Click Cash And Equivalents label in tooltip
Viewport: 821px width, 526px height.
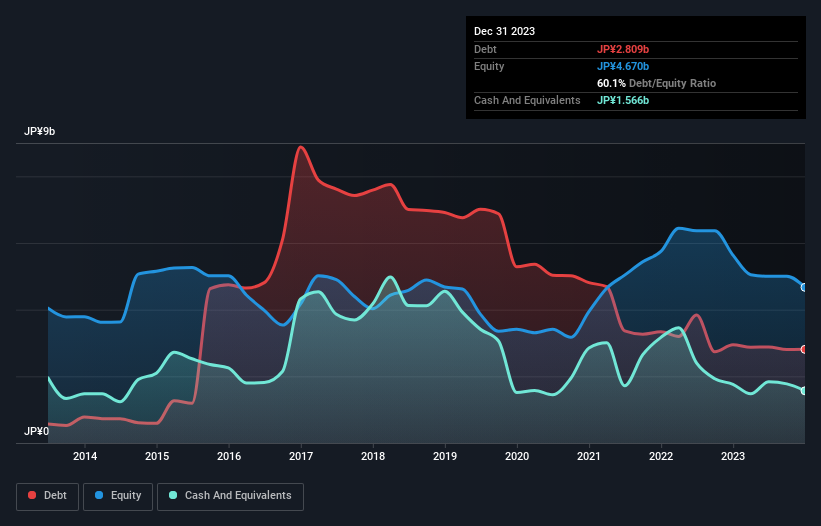click(527, 100)
